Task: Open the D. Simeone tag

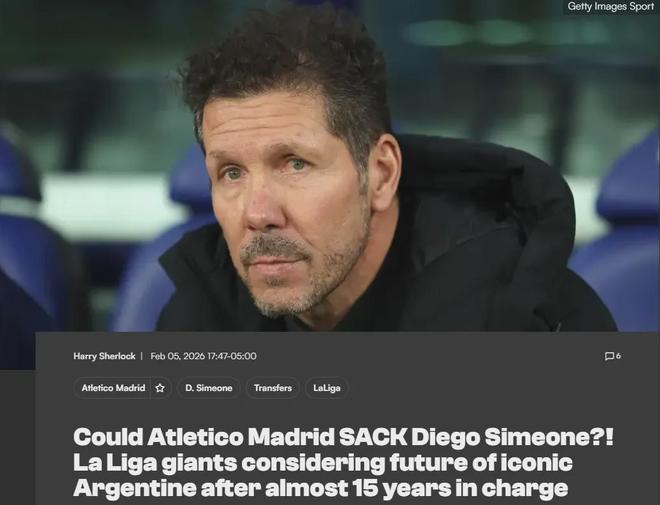Action: 209,388
